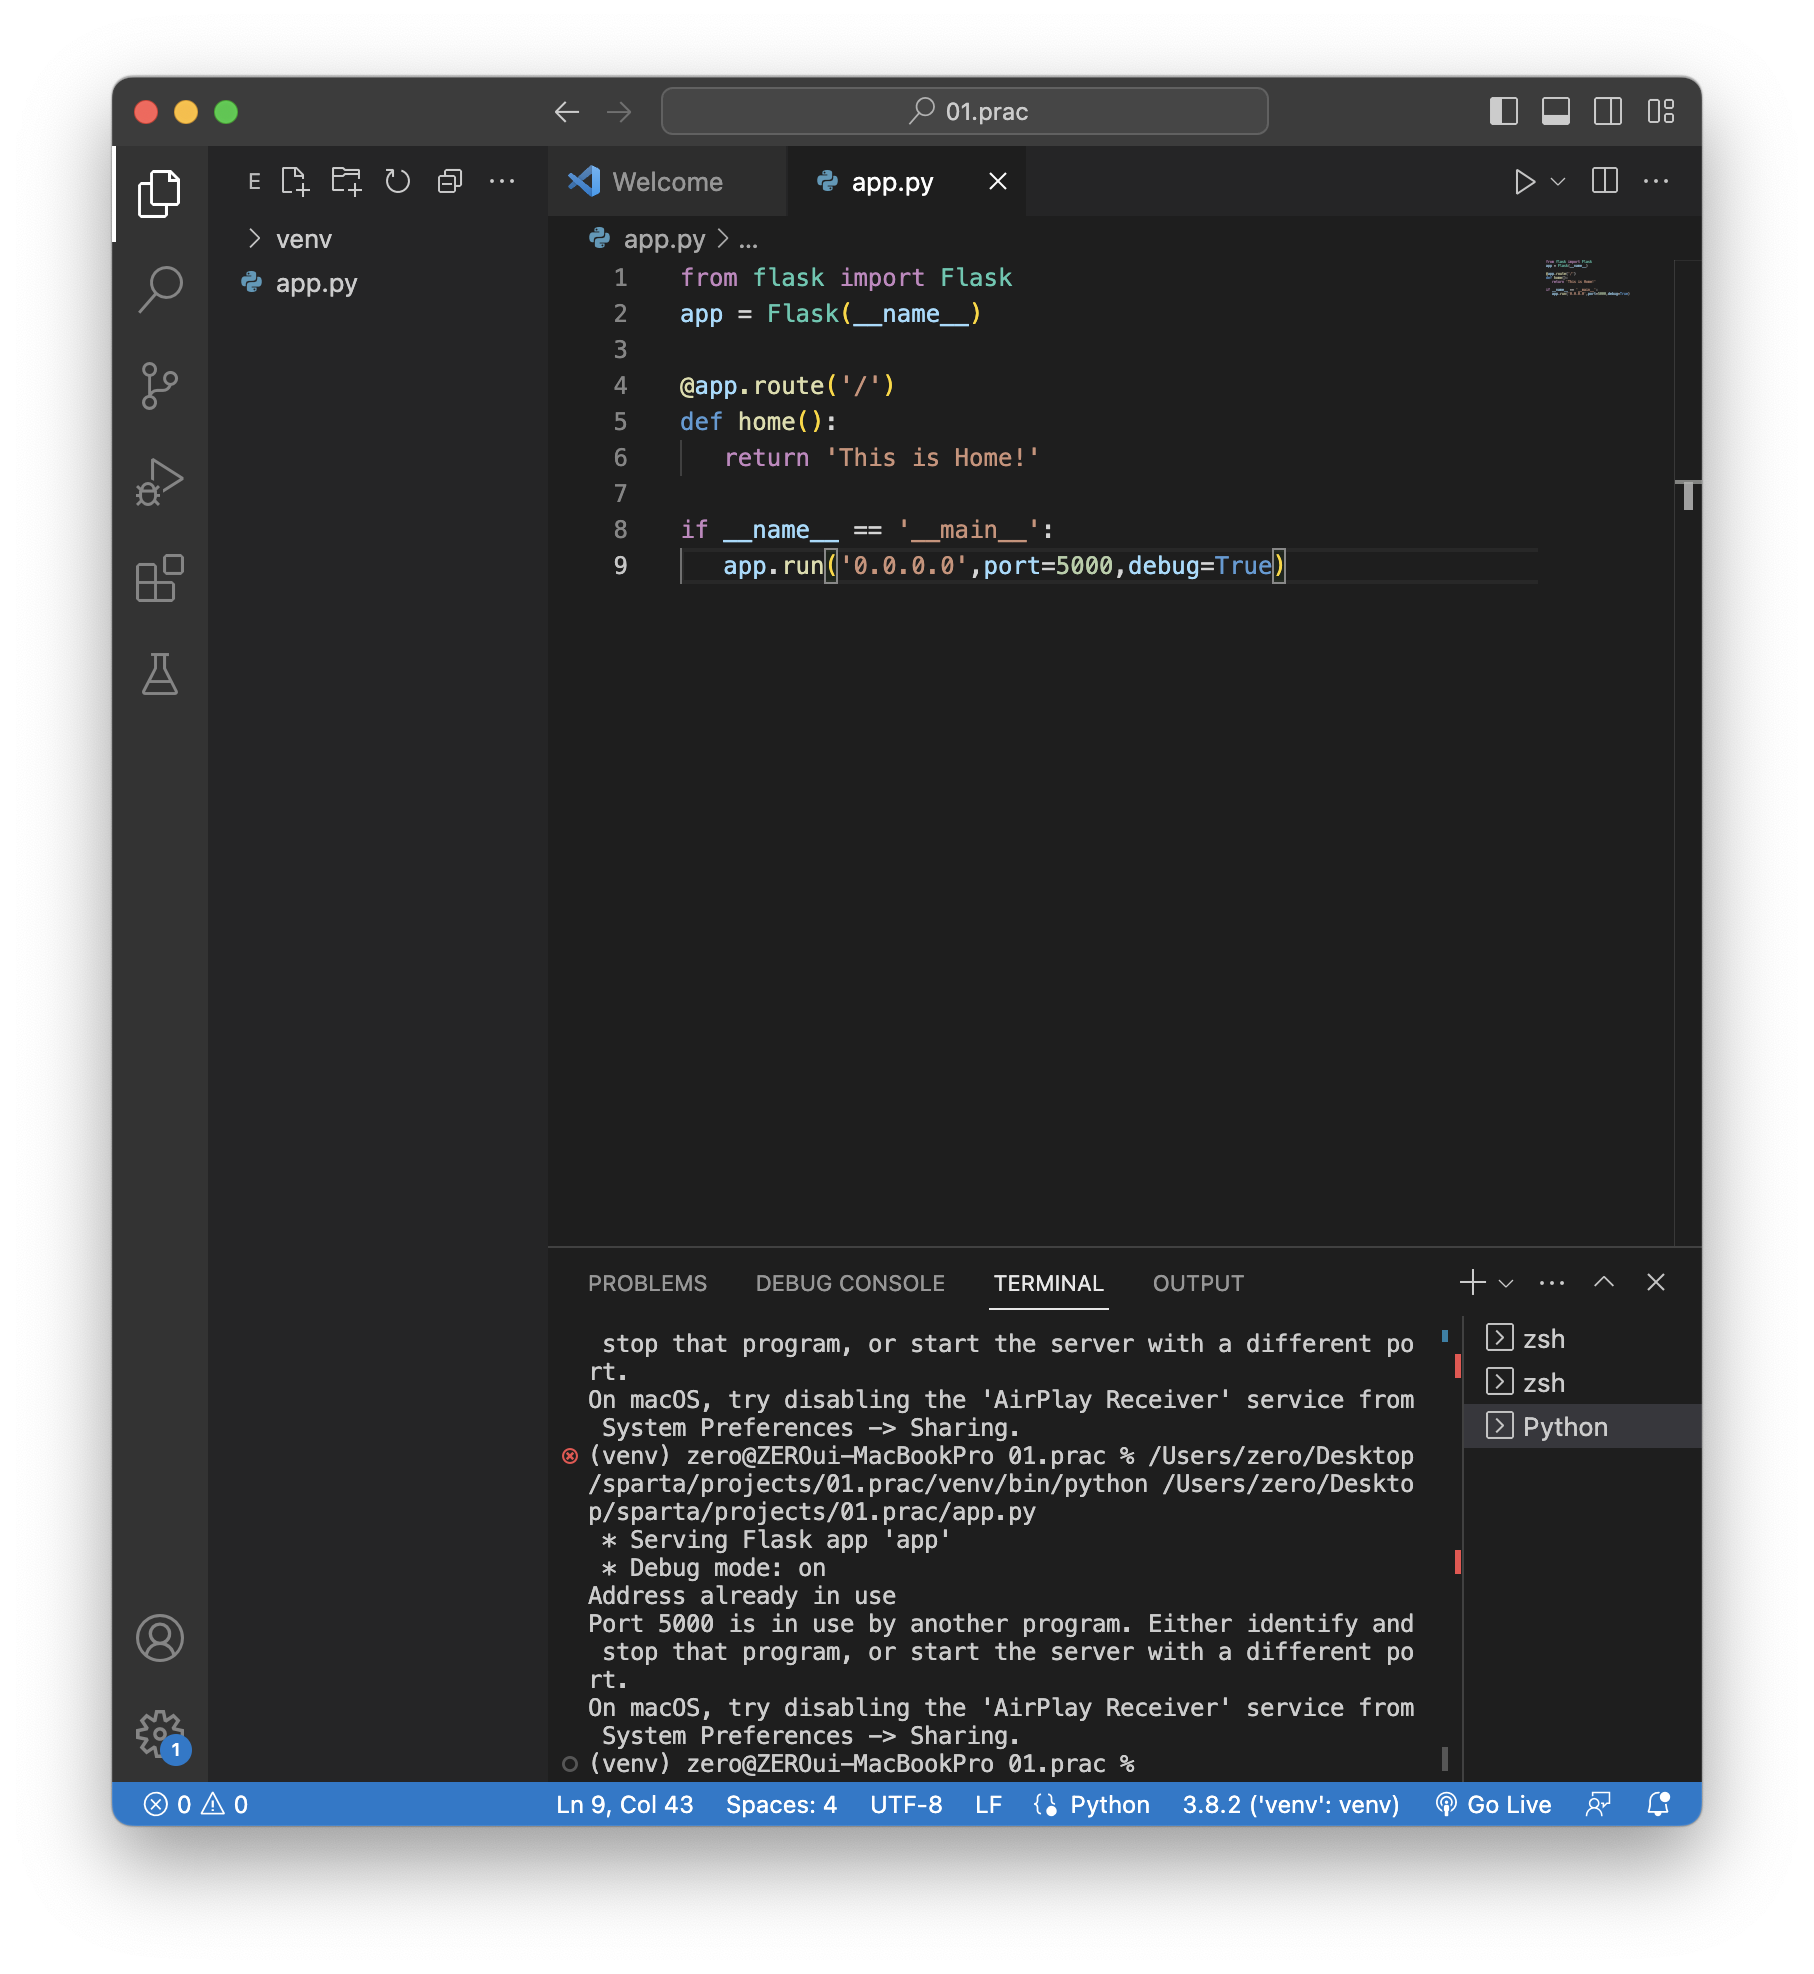Switch to the PROBLEMS panel tab
The image size is (1814, 1974).
point(647,1283)
